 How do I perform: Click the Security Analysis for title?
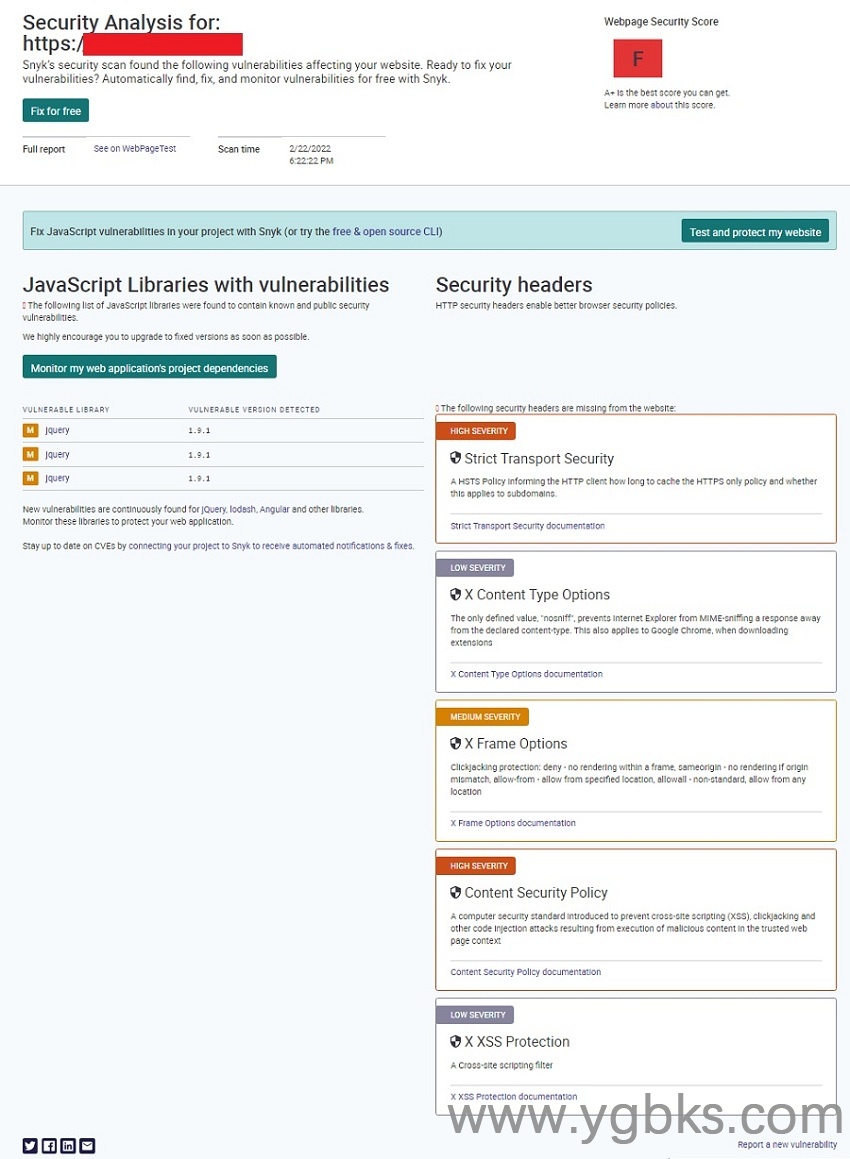point(121,22)
